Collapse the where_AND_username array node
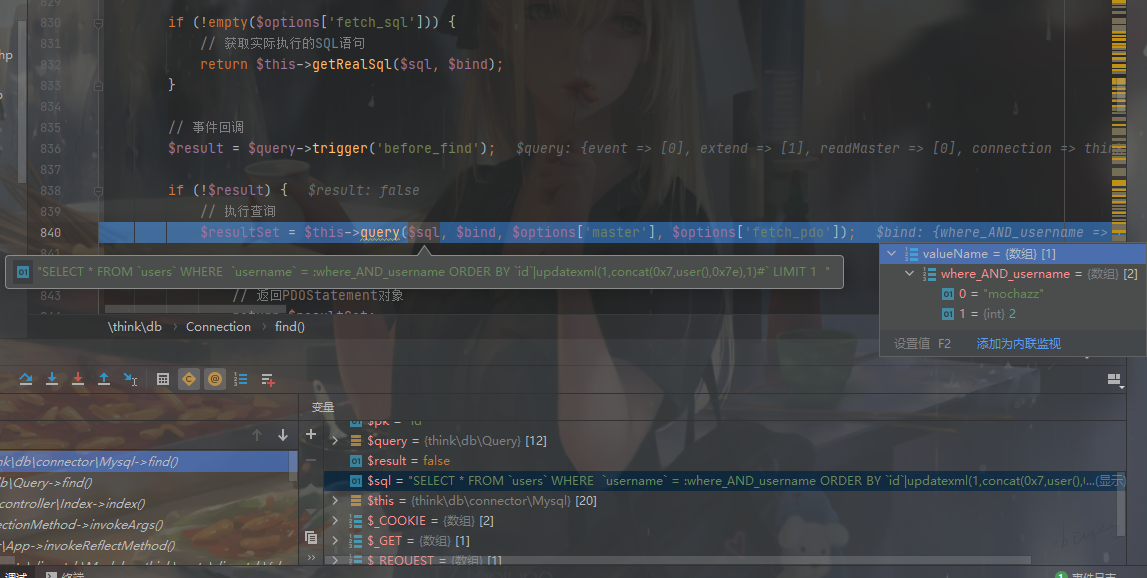 909,274
